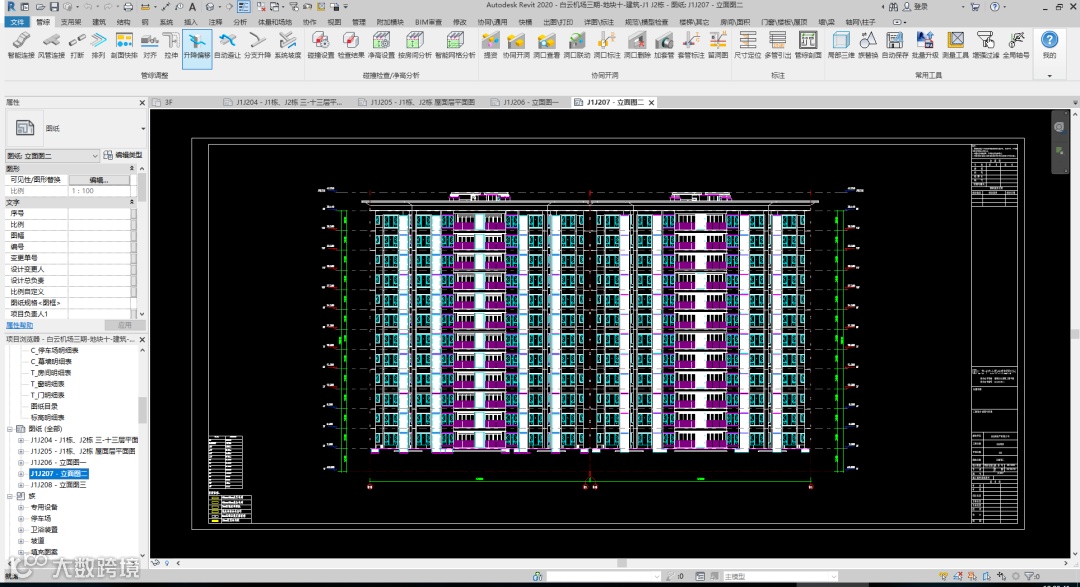
Task: Click the project browser vertical scrollbar
Action: 143,411
